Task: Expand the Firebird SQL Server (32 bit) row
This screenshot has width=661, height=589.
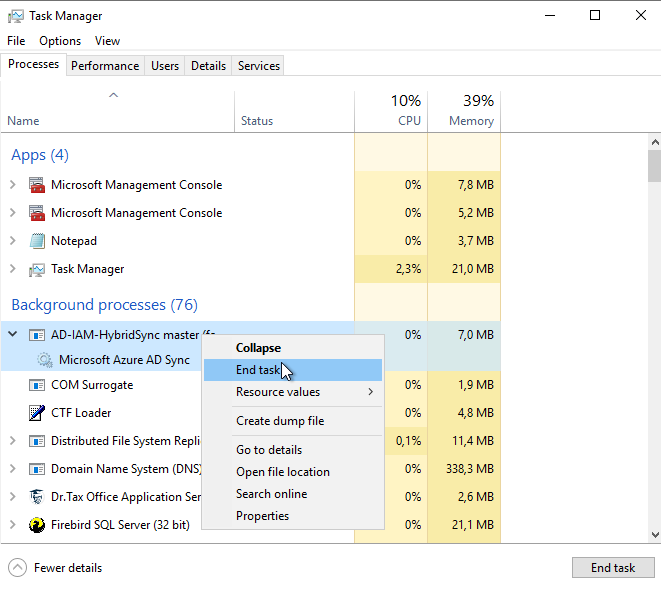Action: [13, 525]
